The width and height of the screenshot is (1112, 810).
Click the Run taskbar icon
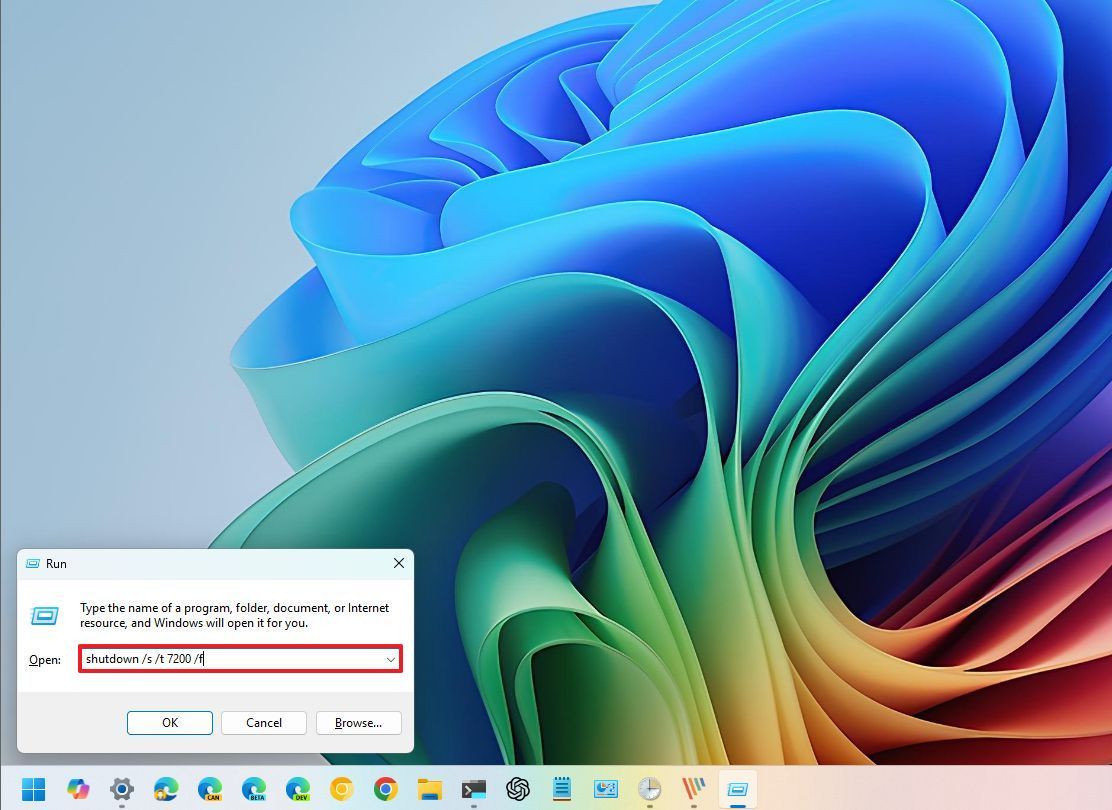pyautogui.click(x=738, y=789)
